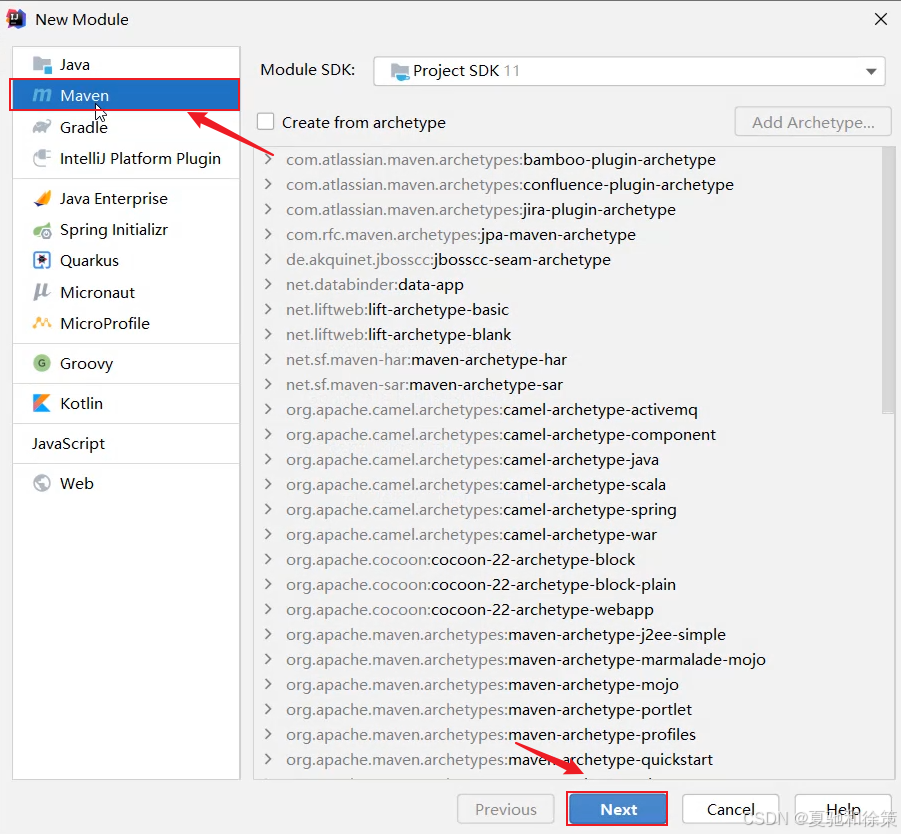901x834 pixels.
Task: Expand net.databinder data-app entry
Action: [x=268, y=284]
